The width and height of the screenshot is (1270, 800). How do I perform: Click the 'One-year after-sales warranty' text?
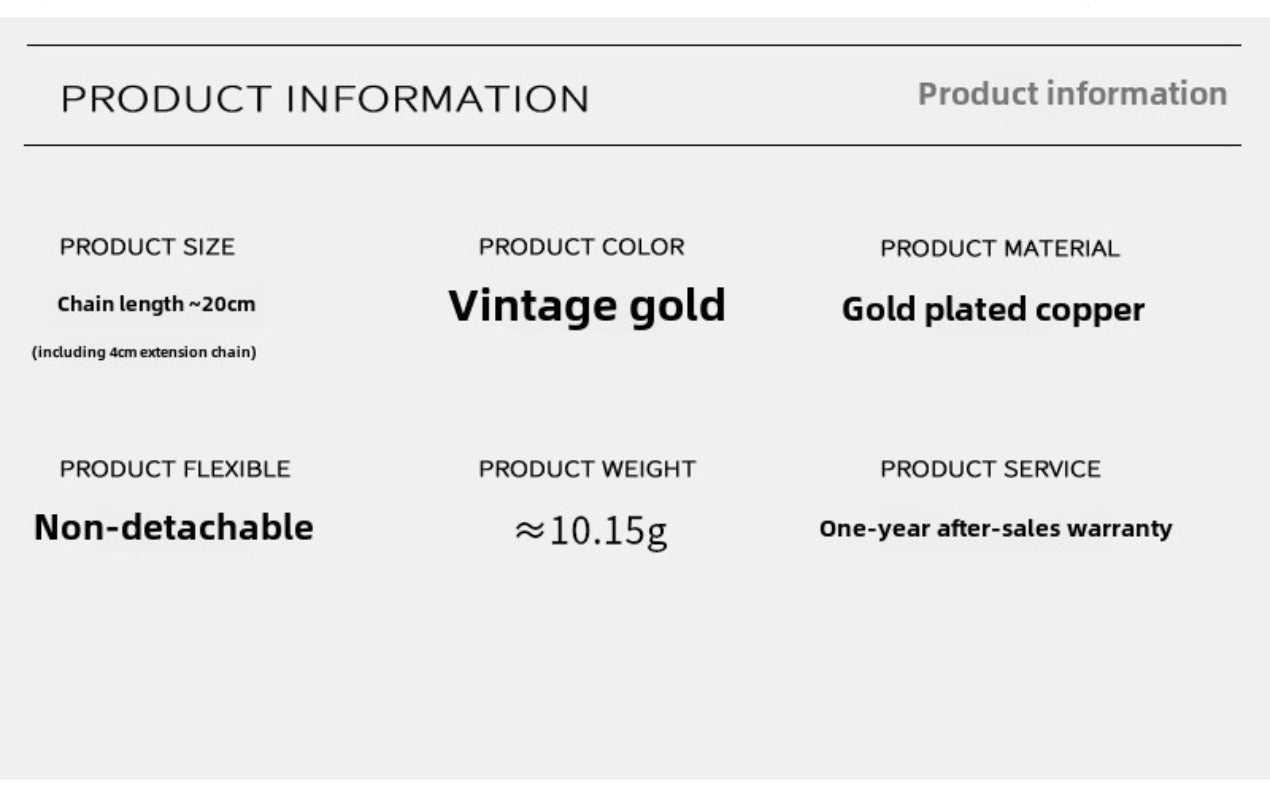(x=995, y=528)
